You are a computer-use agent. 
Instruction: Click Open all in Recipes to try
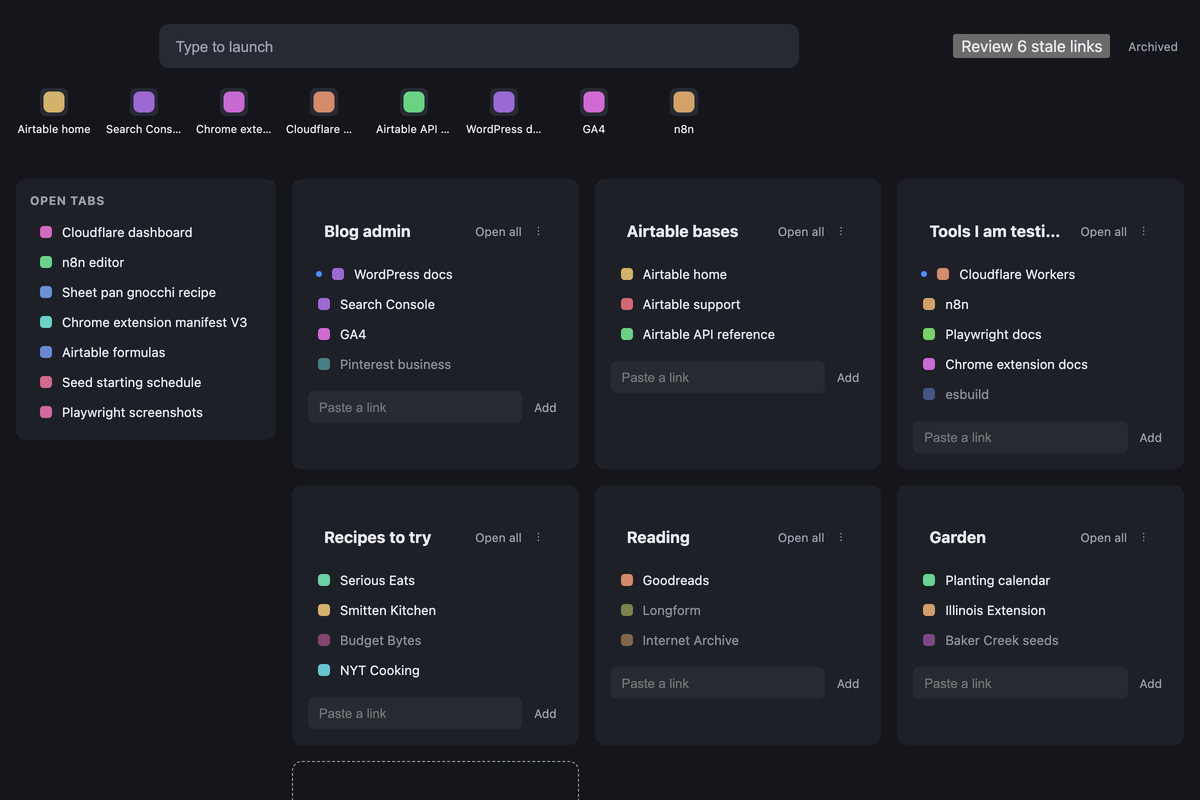498,538
